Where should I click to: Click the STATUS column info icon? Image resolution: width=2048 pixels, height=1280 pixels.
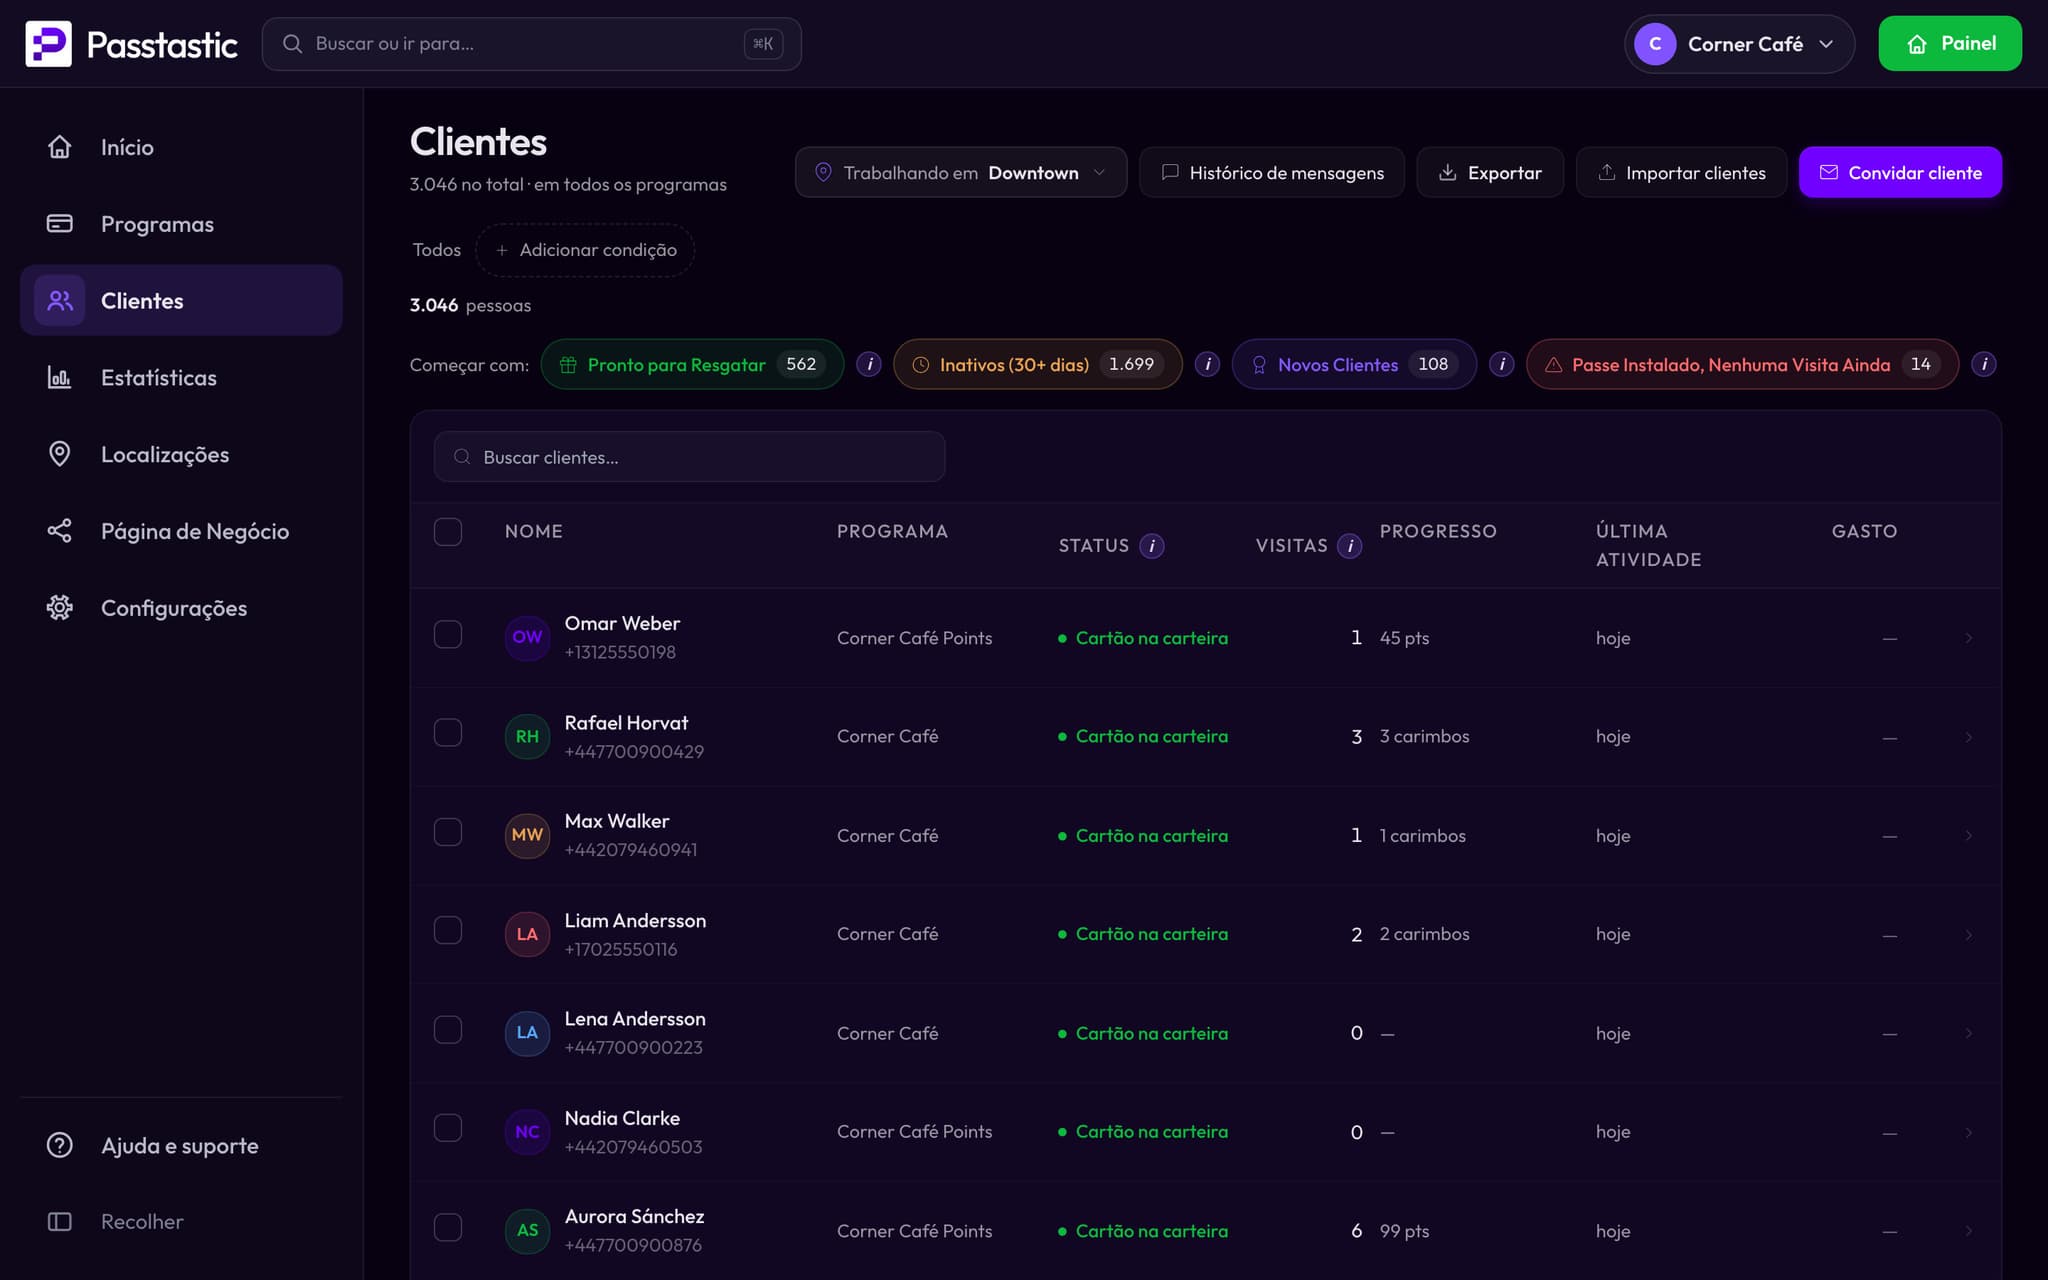(1152, 546)
